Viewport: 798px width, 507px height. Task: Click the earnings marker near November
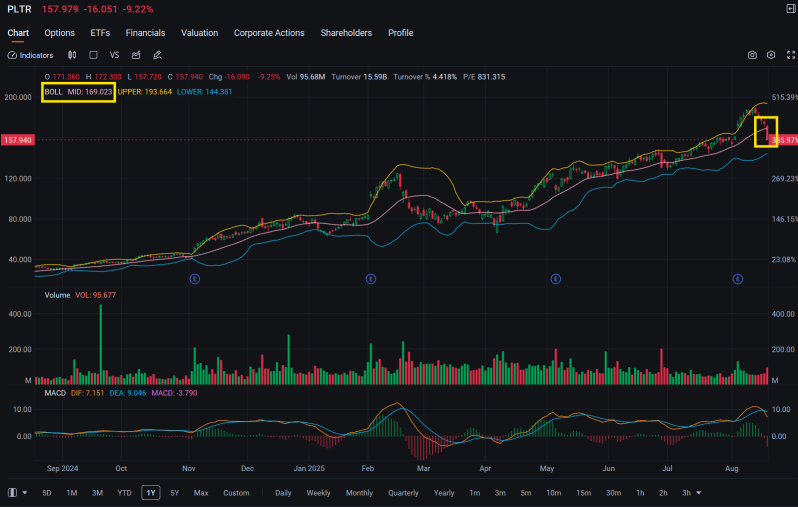pos(194,279)
